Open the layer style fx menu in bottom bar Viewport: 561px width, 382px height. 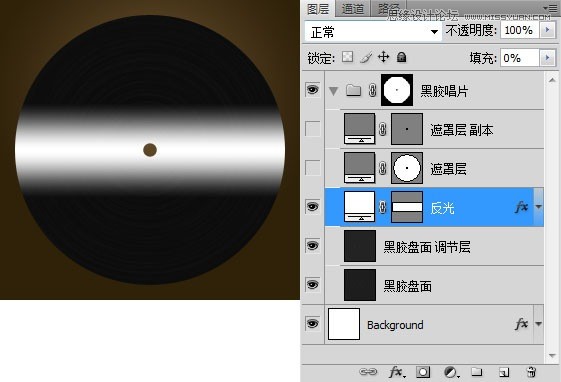pyautogui.click(x=397, y=372)
